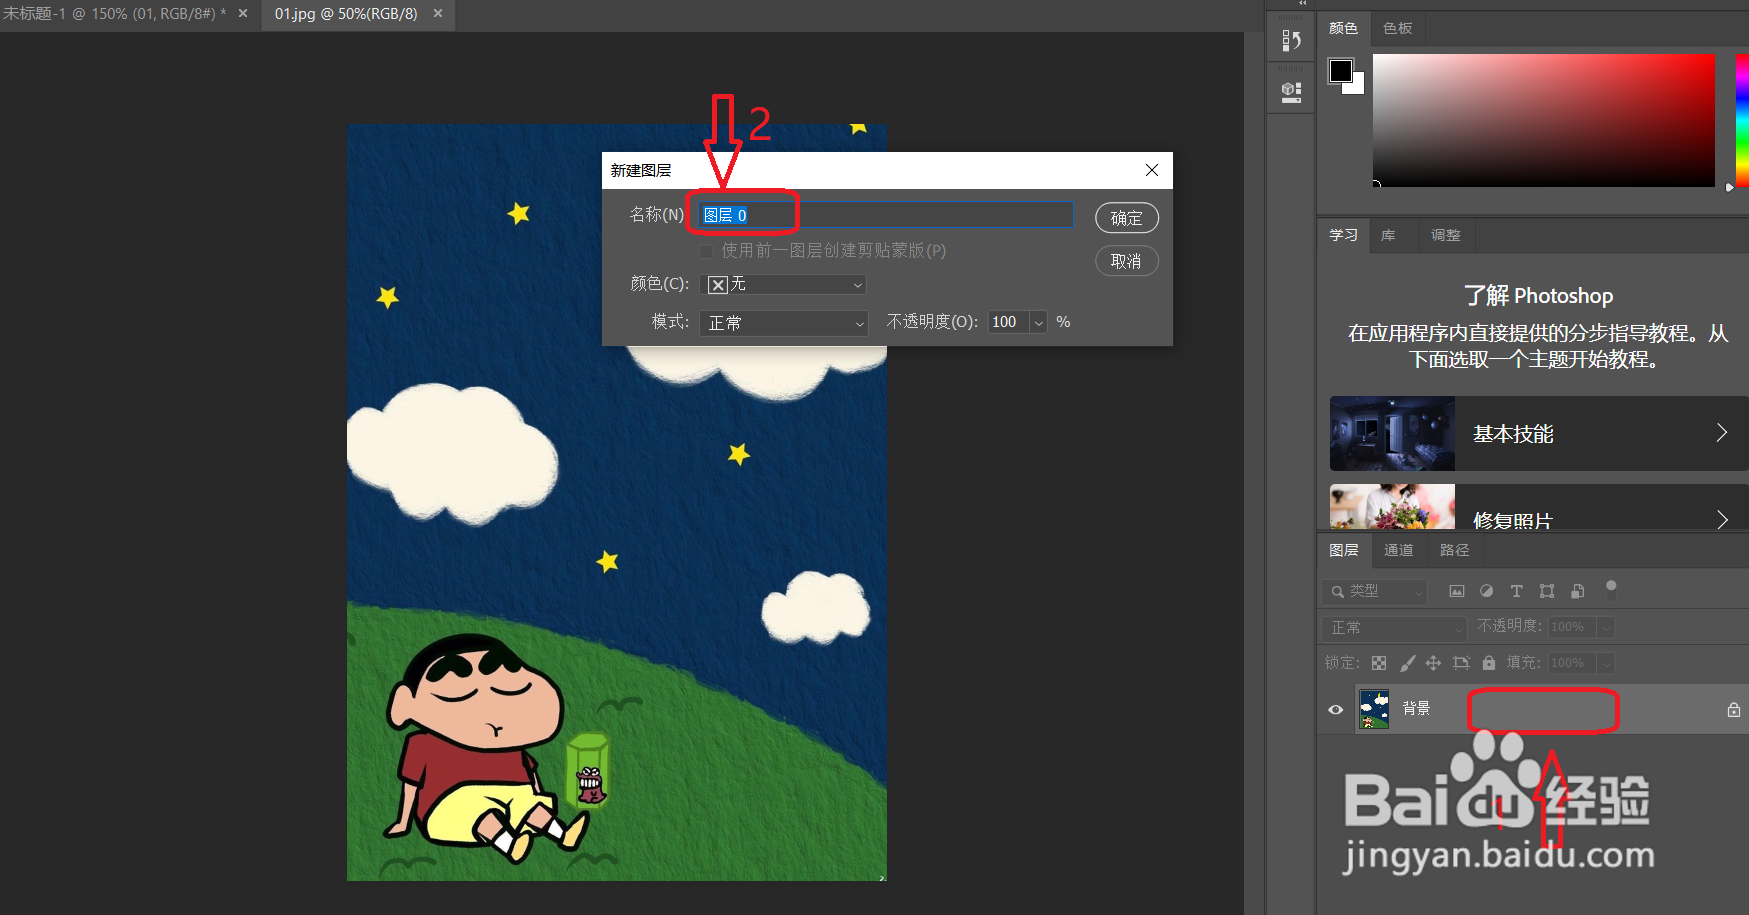Click the dialog 不透明度 value field 100
This screenshot has width=1749, height=915.
pyautogui.click(x=1008, y=322)
